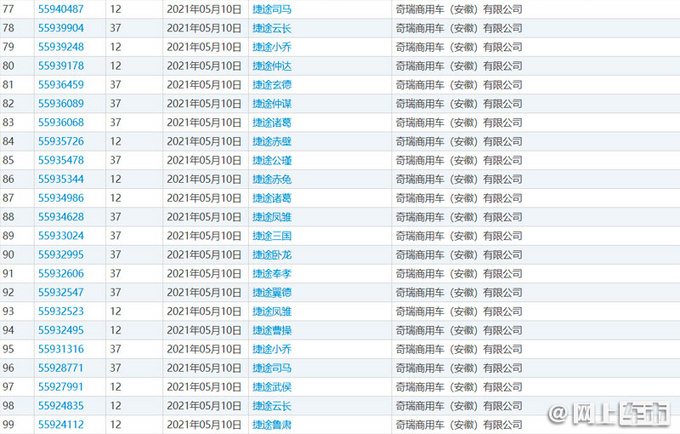The height and width of the screenshot is (434, 680).
Task: Click the 捷途仲达 trademark name
Action: coord(271,66)
